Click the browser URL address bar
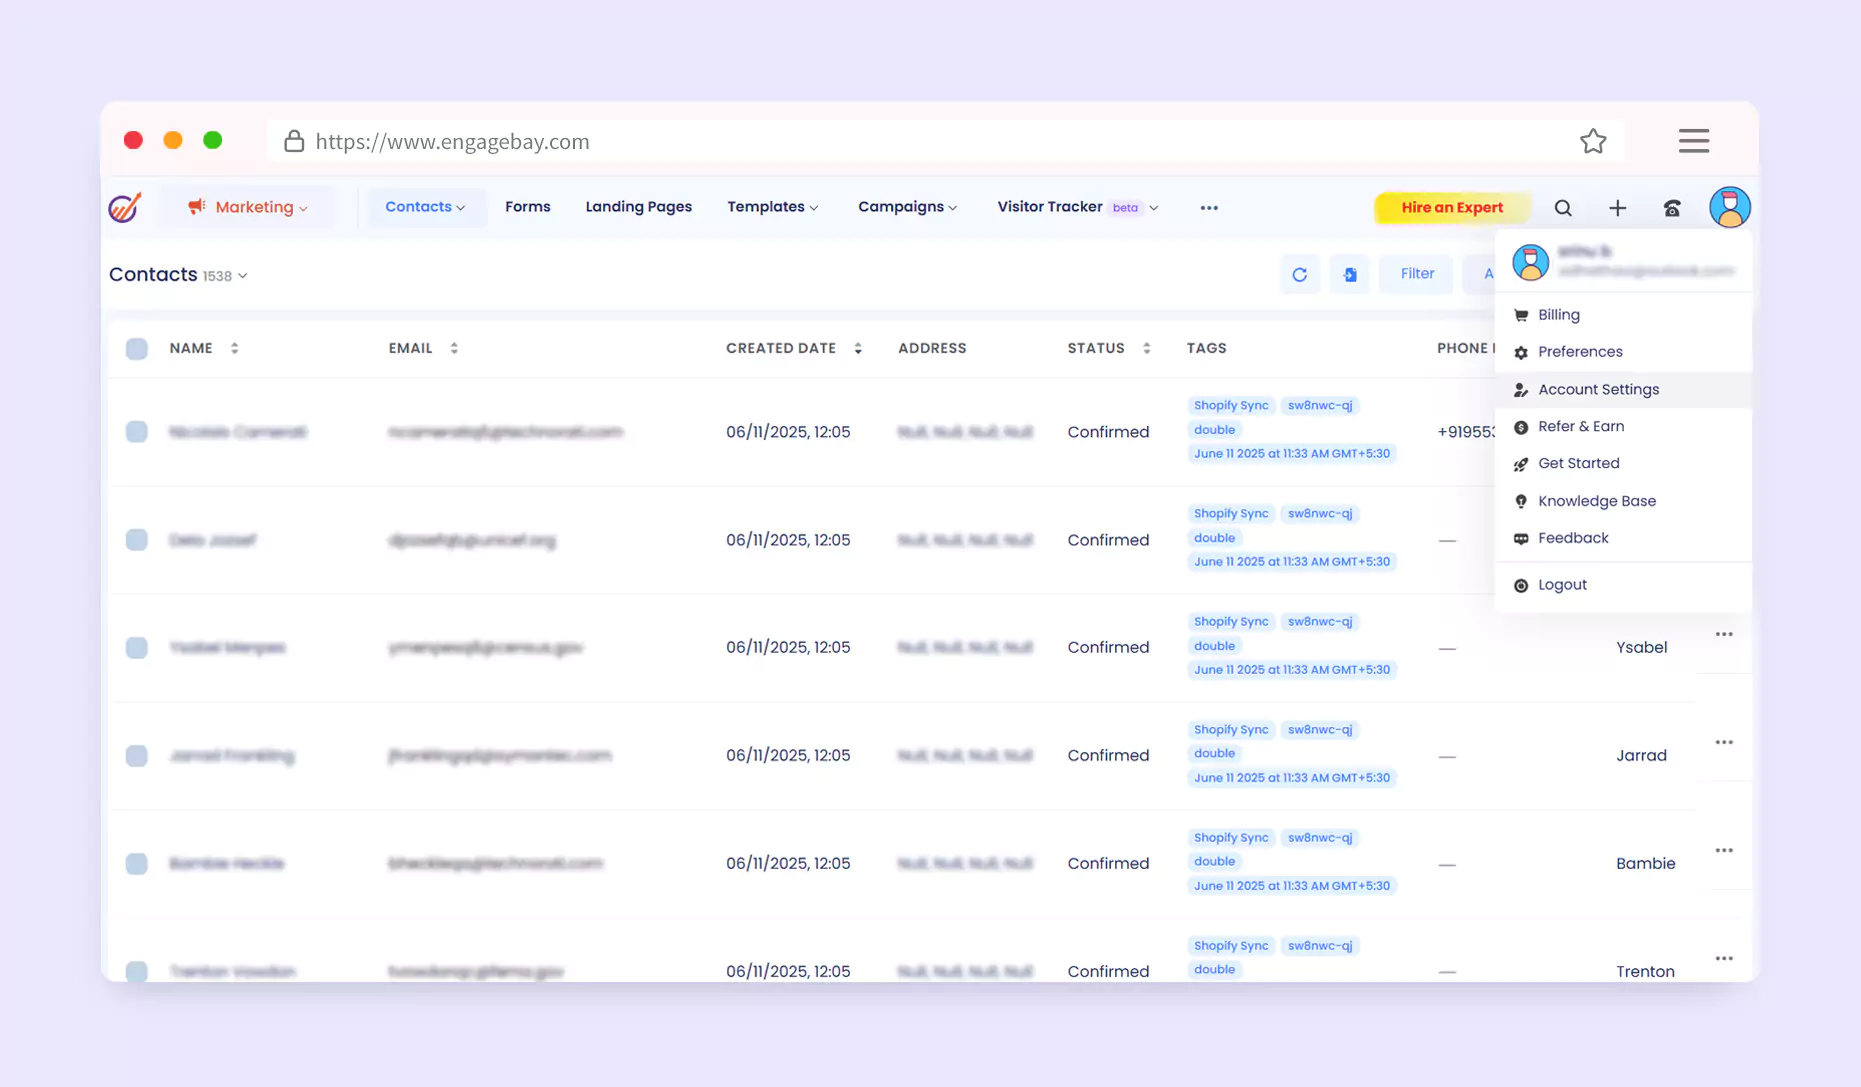The image size is (1861, 1087). click(900, 141)
